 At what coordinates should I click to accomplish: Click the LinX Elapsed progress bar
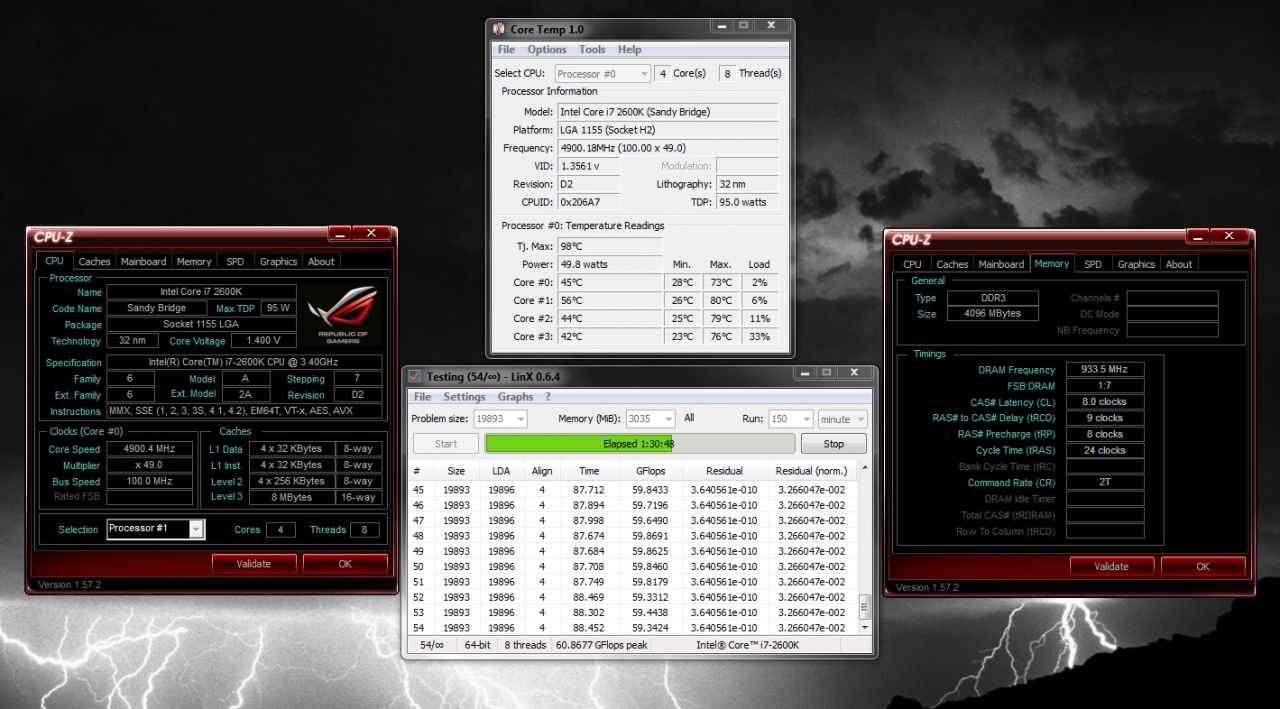click(x=640, y=444)
